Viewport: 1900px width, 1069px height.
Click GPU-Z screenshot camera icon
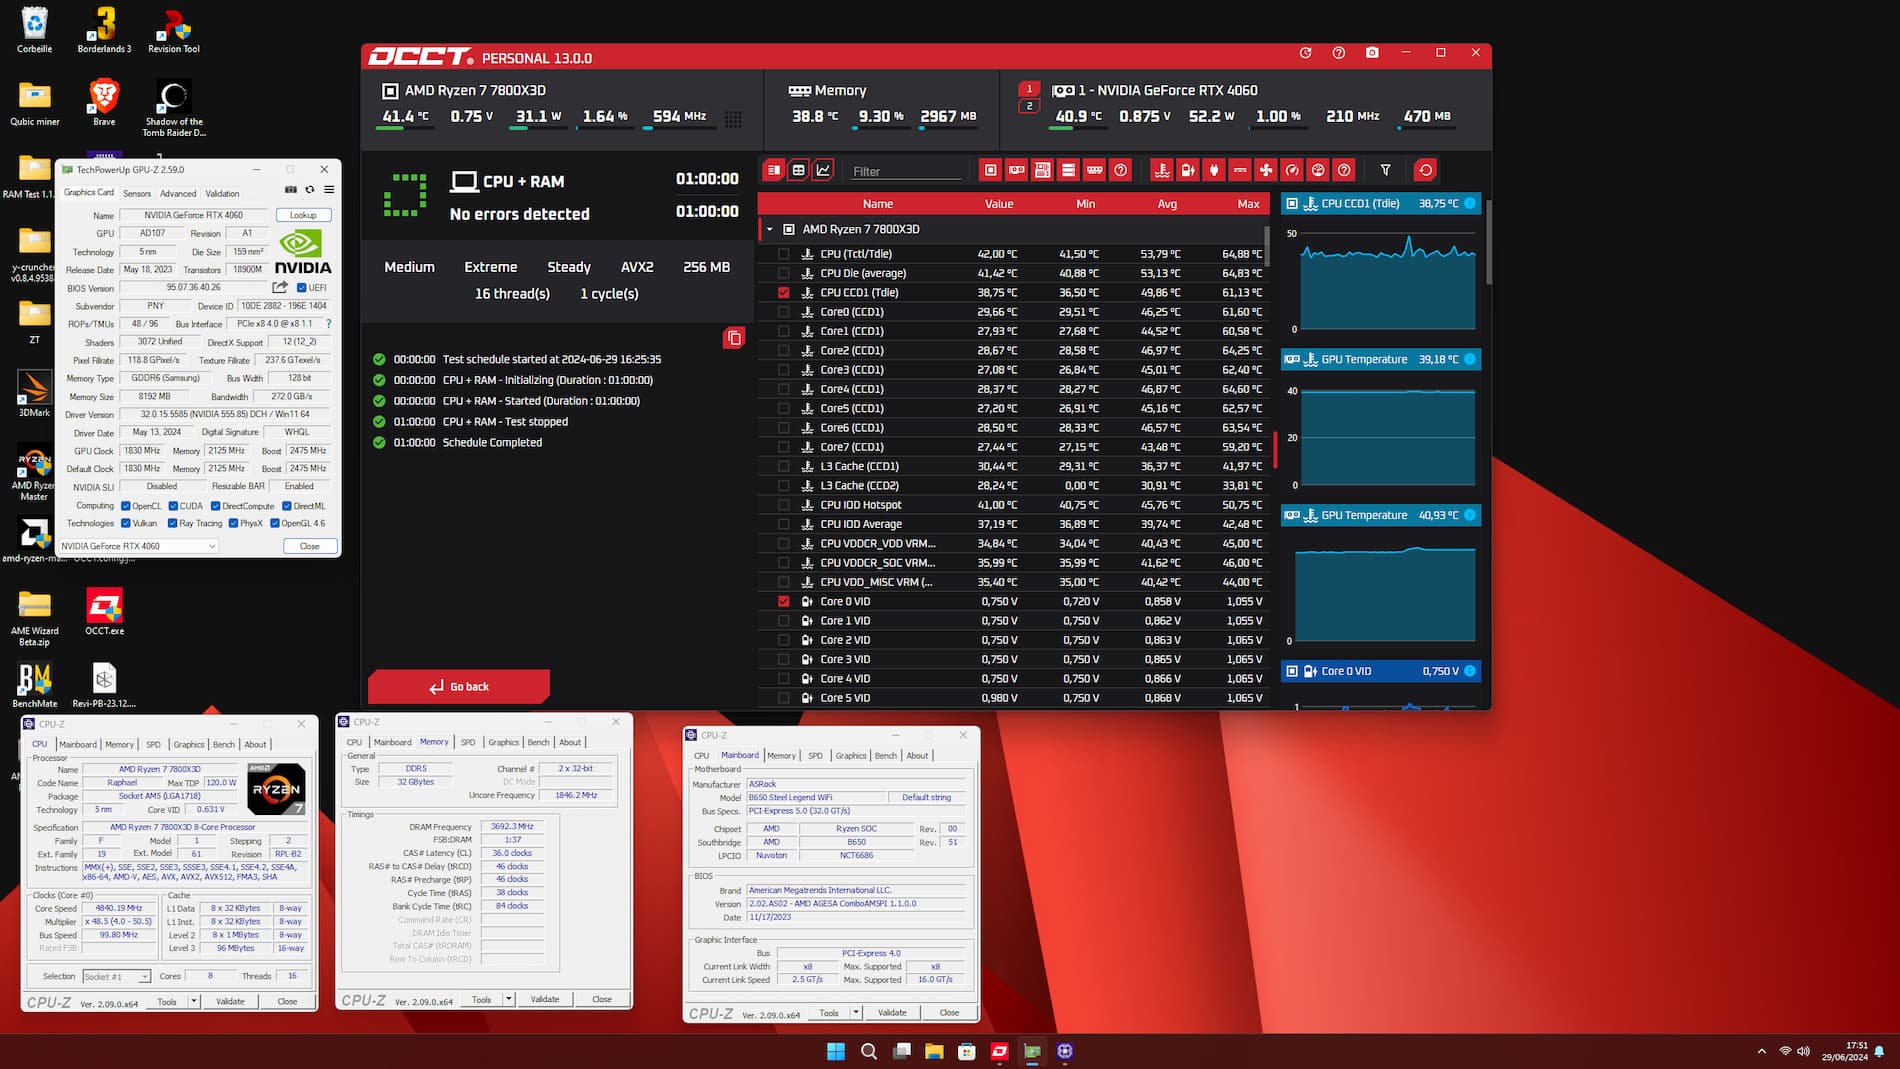click(291, 189)
